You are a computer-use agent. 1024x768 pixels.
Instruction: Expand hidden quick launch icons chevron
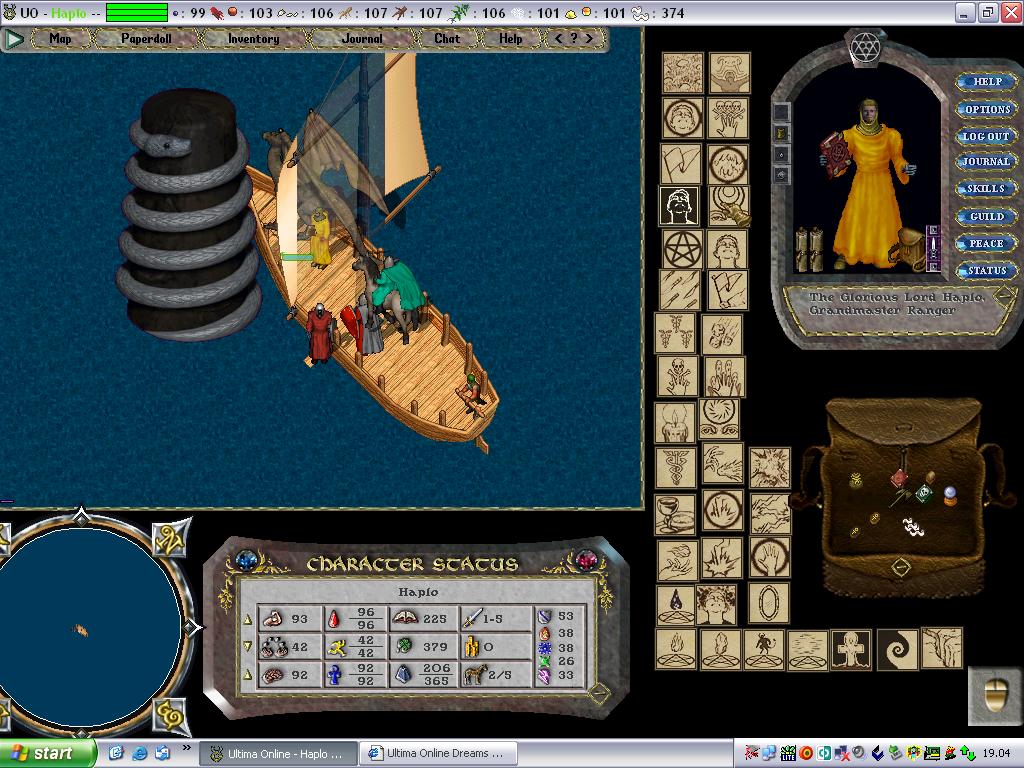[x=185, y=748]
